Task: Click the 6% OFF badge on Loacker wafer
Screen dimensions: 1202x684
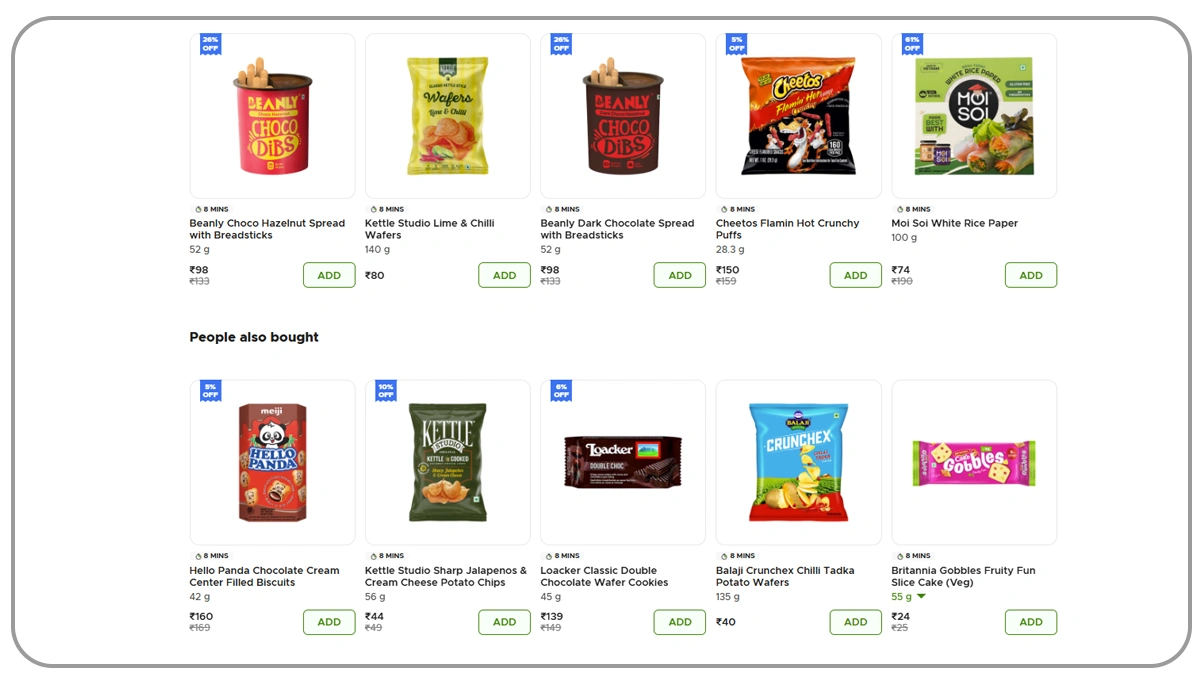Action: pos(561,390)
